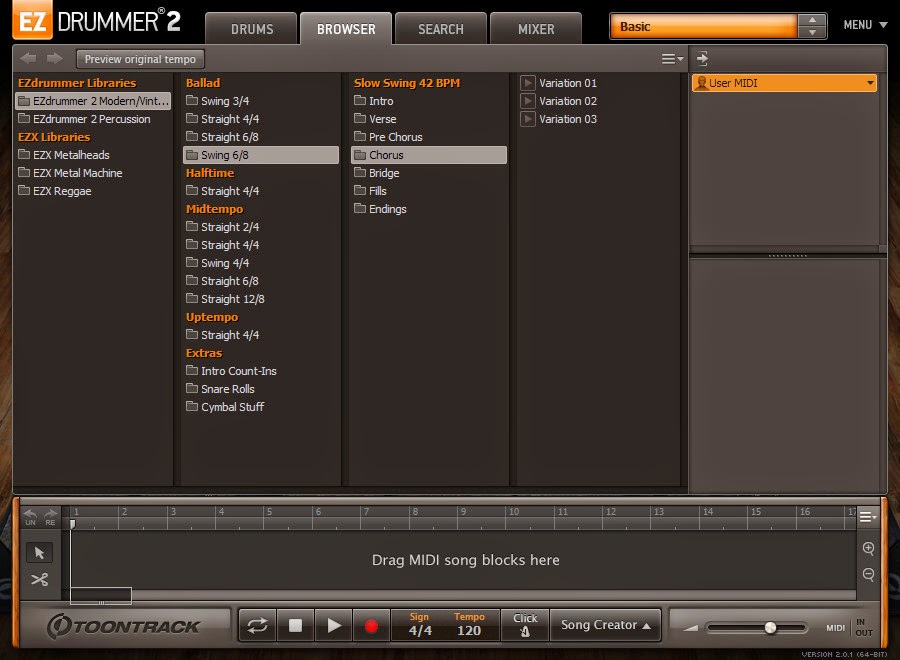Click the Preview original tempo button
This screenshot has width=900, height=660.
(138, 58)
